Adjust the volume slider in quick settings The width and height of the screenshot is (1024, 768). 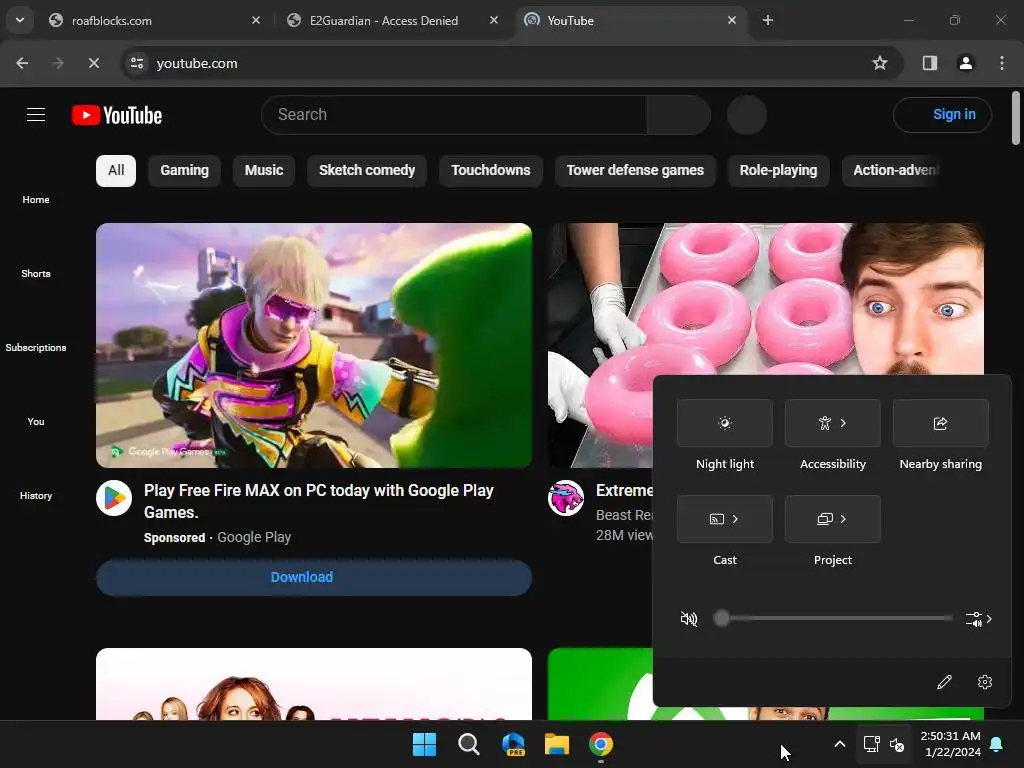click(833, 618)
